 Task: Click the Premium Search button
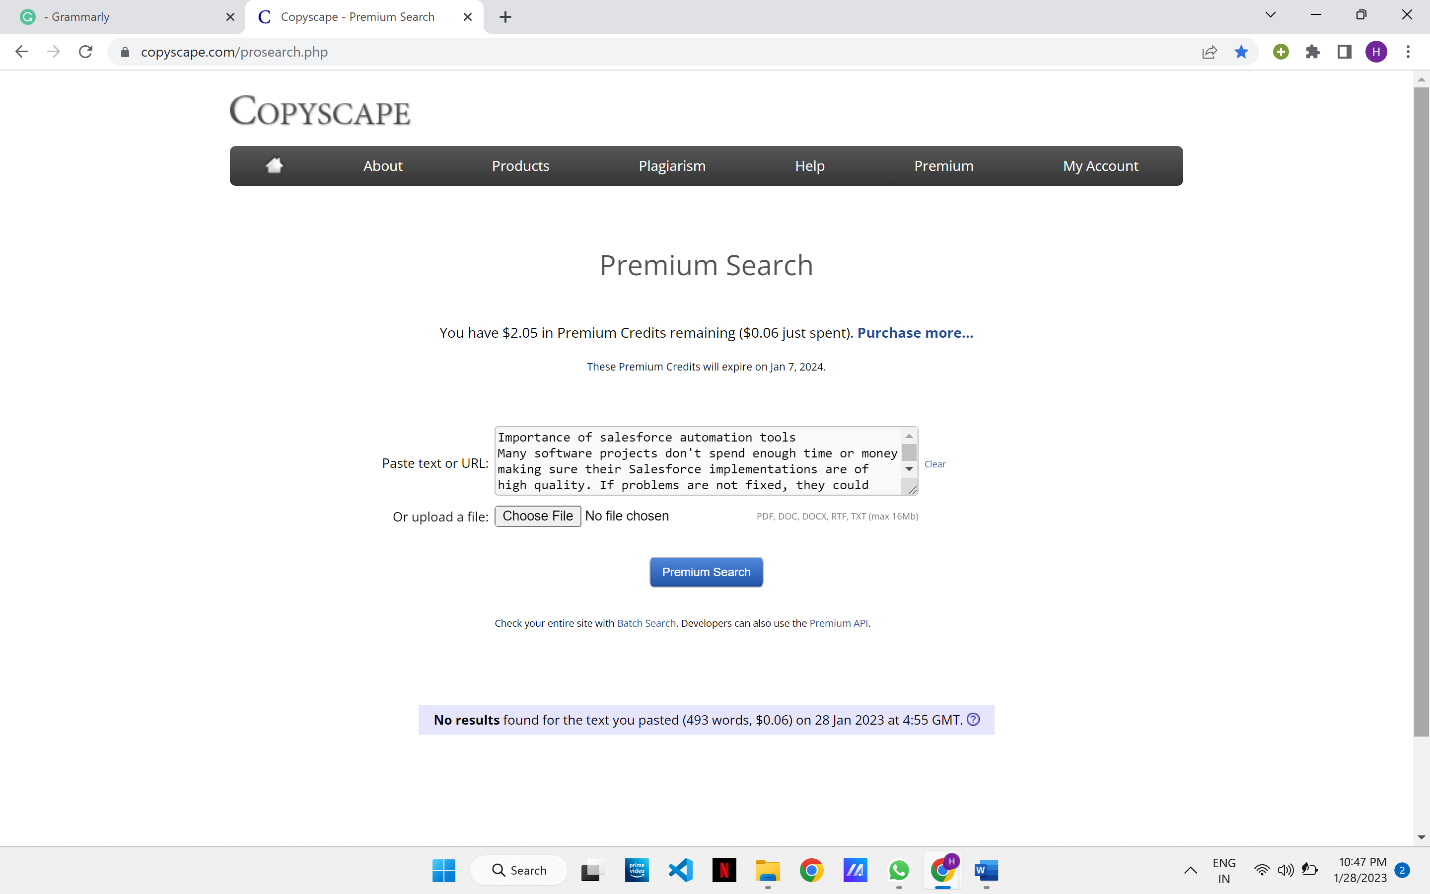pos(706,572)
